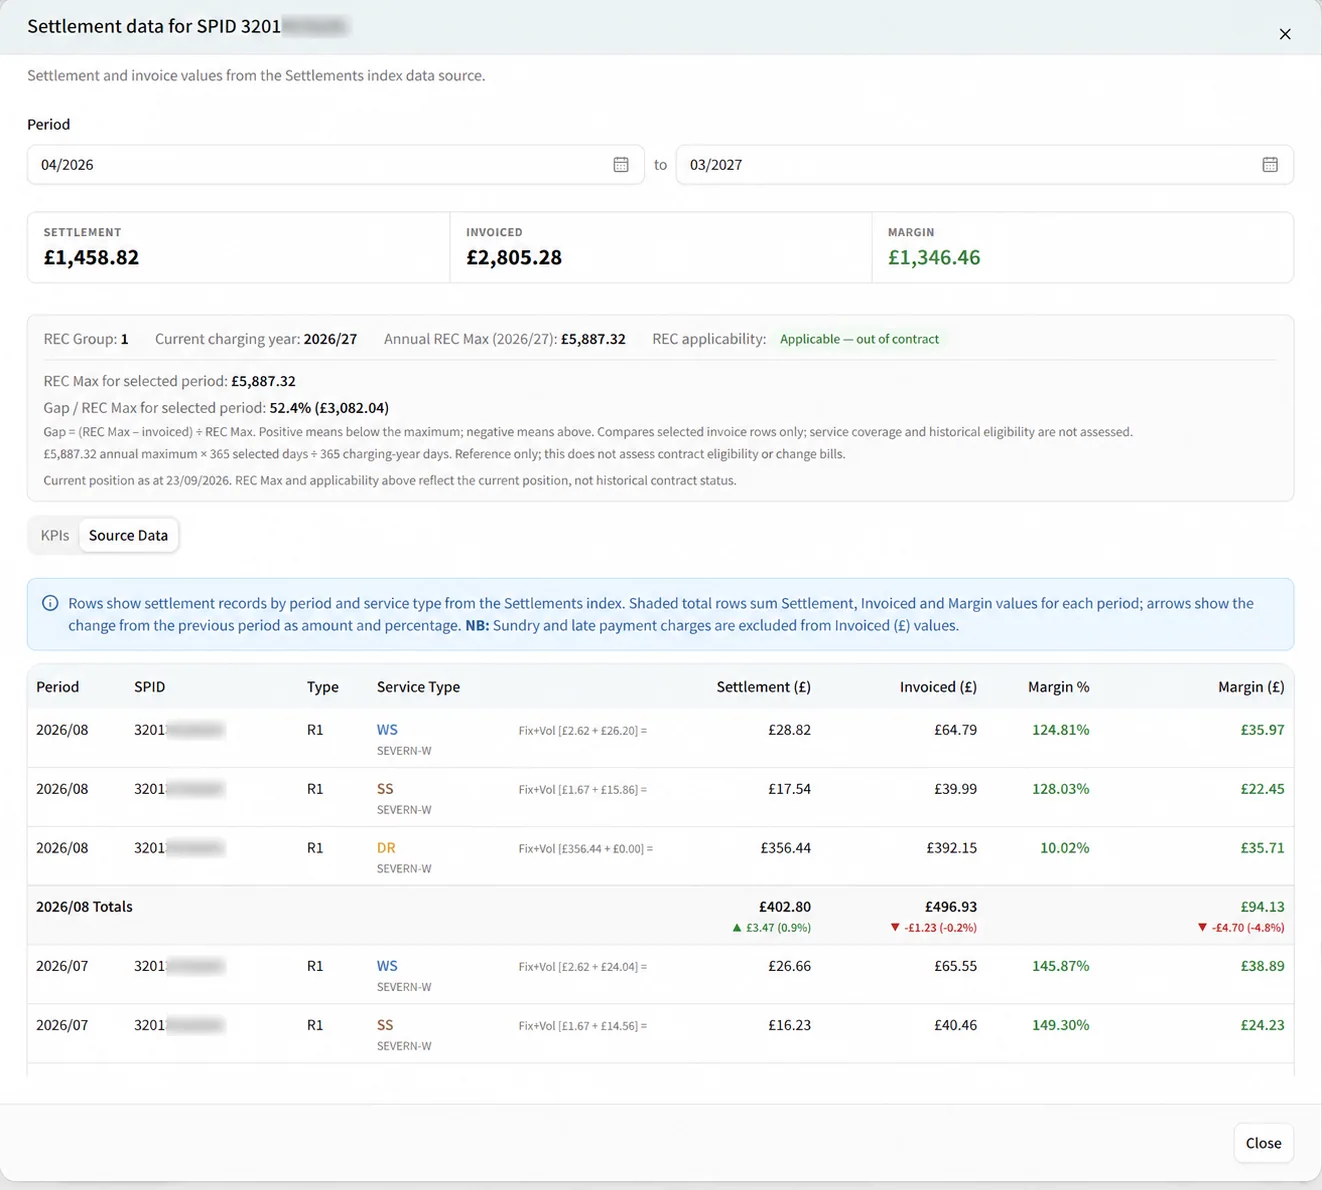Click Annual REC Max value £5,887.32
This screenshot has height=1190, width=1322.
coord(593,339)
